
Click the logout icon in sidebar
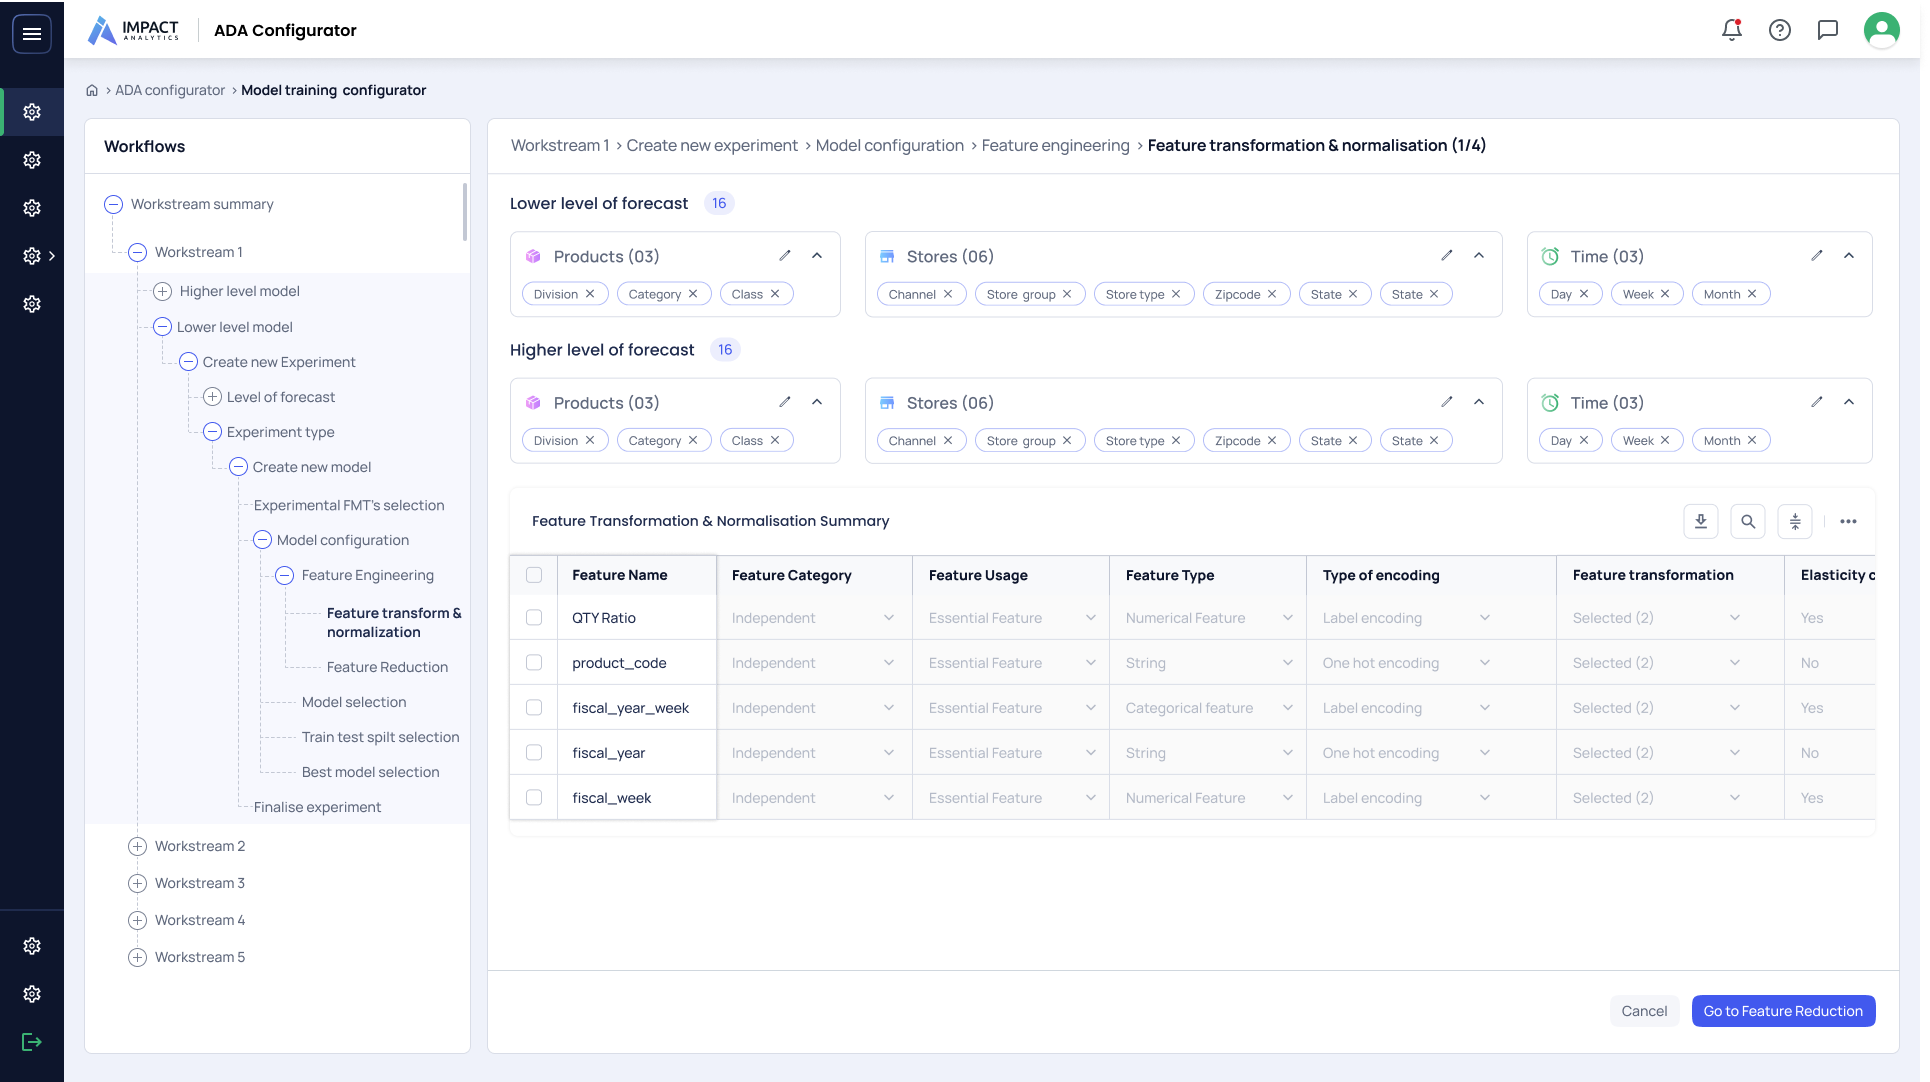(x=32, y=1042)
